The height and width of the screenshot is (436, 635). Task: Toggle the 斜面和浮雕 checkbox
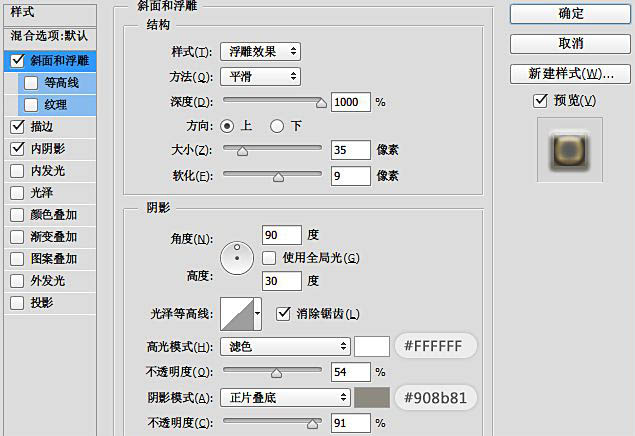click(x=17, y=61)
